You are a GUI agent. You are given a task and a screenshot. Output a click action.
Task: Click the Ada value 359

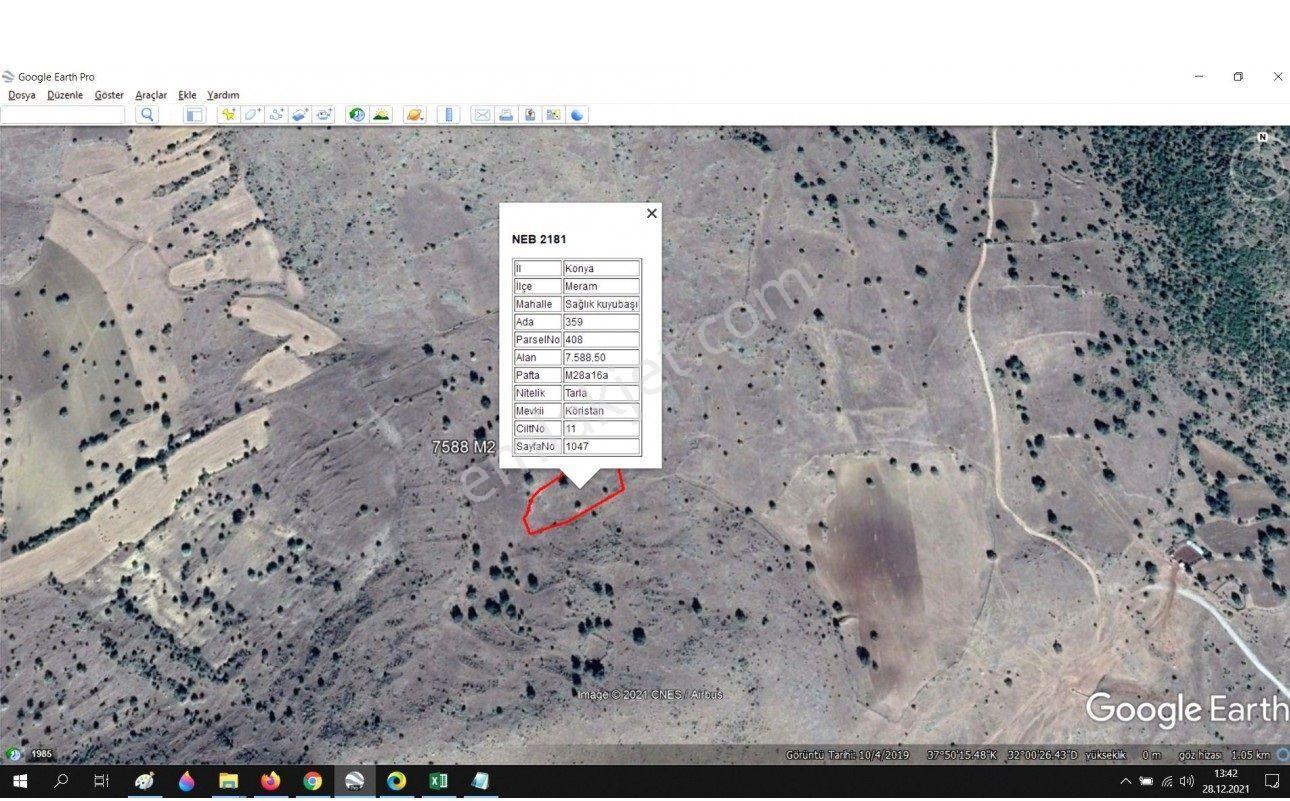click(601, 322)
